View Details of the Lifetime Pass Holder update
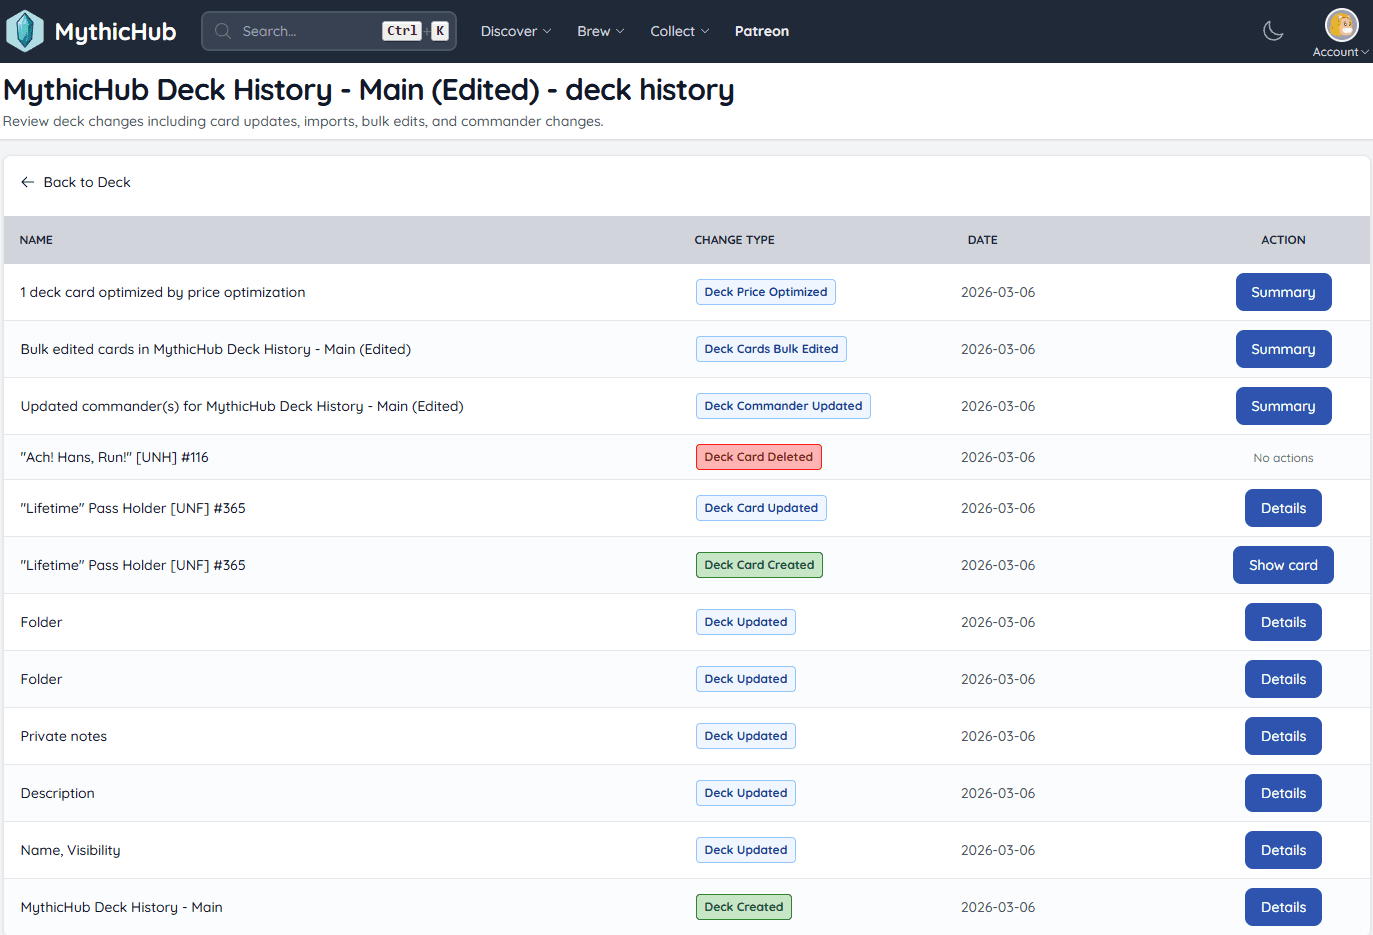This screenshot has height=935, width=1373. pos(1283,508)
